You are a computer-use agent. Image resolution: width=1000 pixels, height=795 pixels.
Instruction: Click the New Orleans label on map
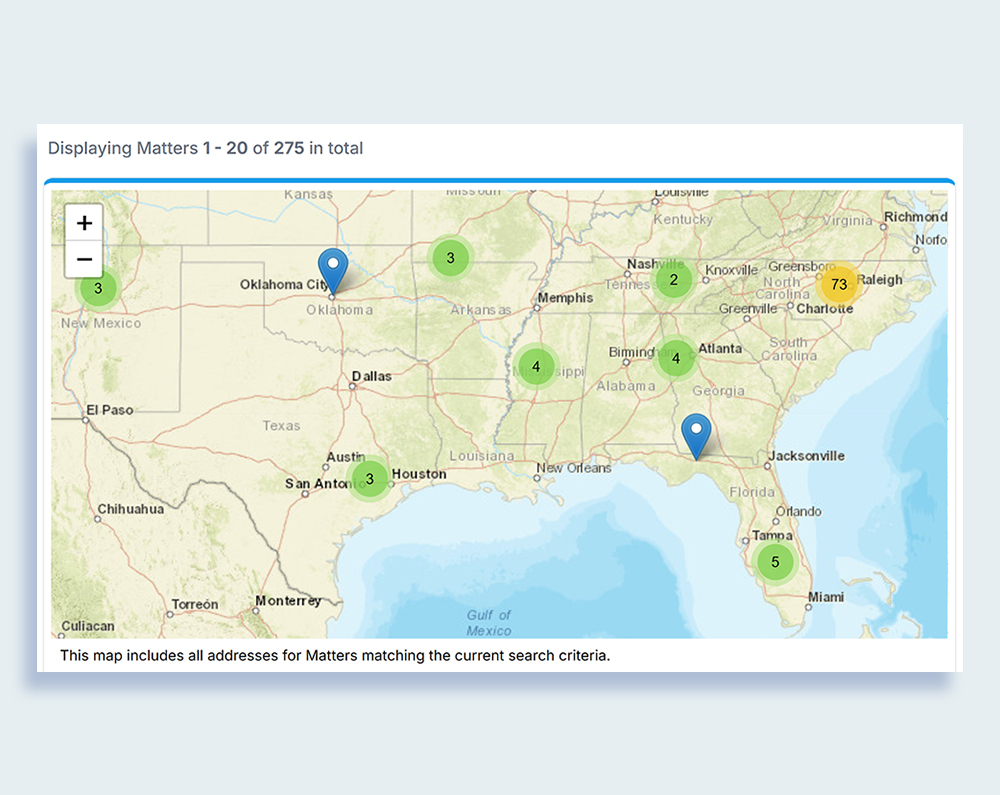573,468
